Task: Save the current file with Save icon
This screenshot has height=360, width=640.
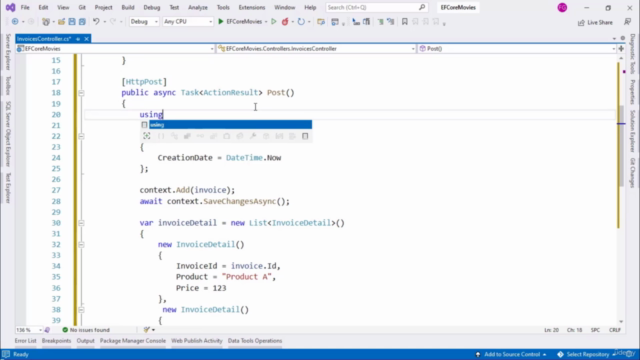Action: (72, 22)
